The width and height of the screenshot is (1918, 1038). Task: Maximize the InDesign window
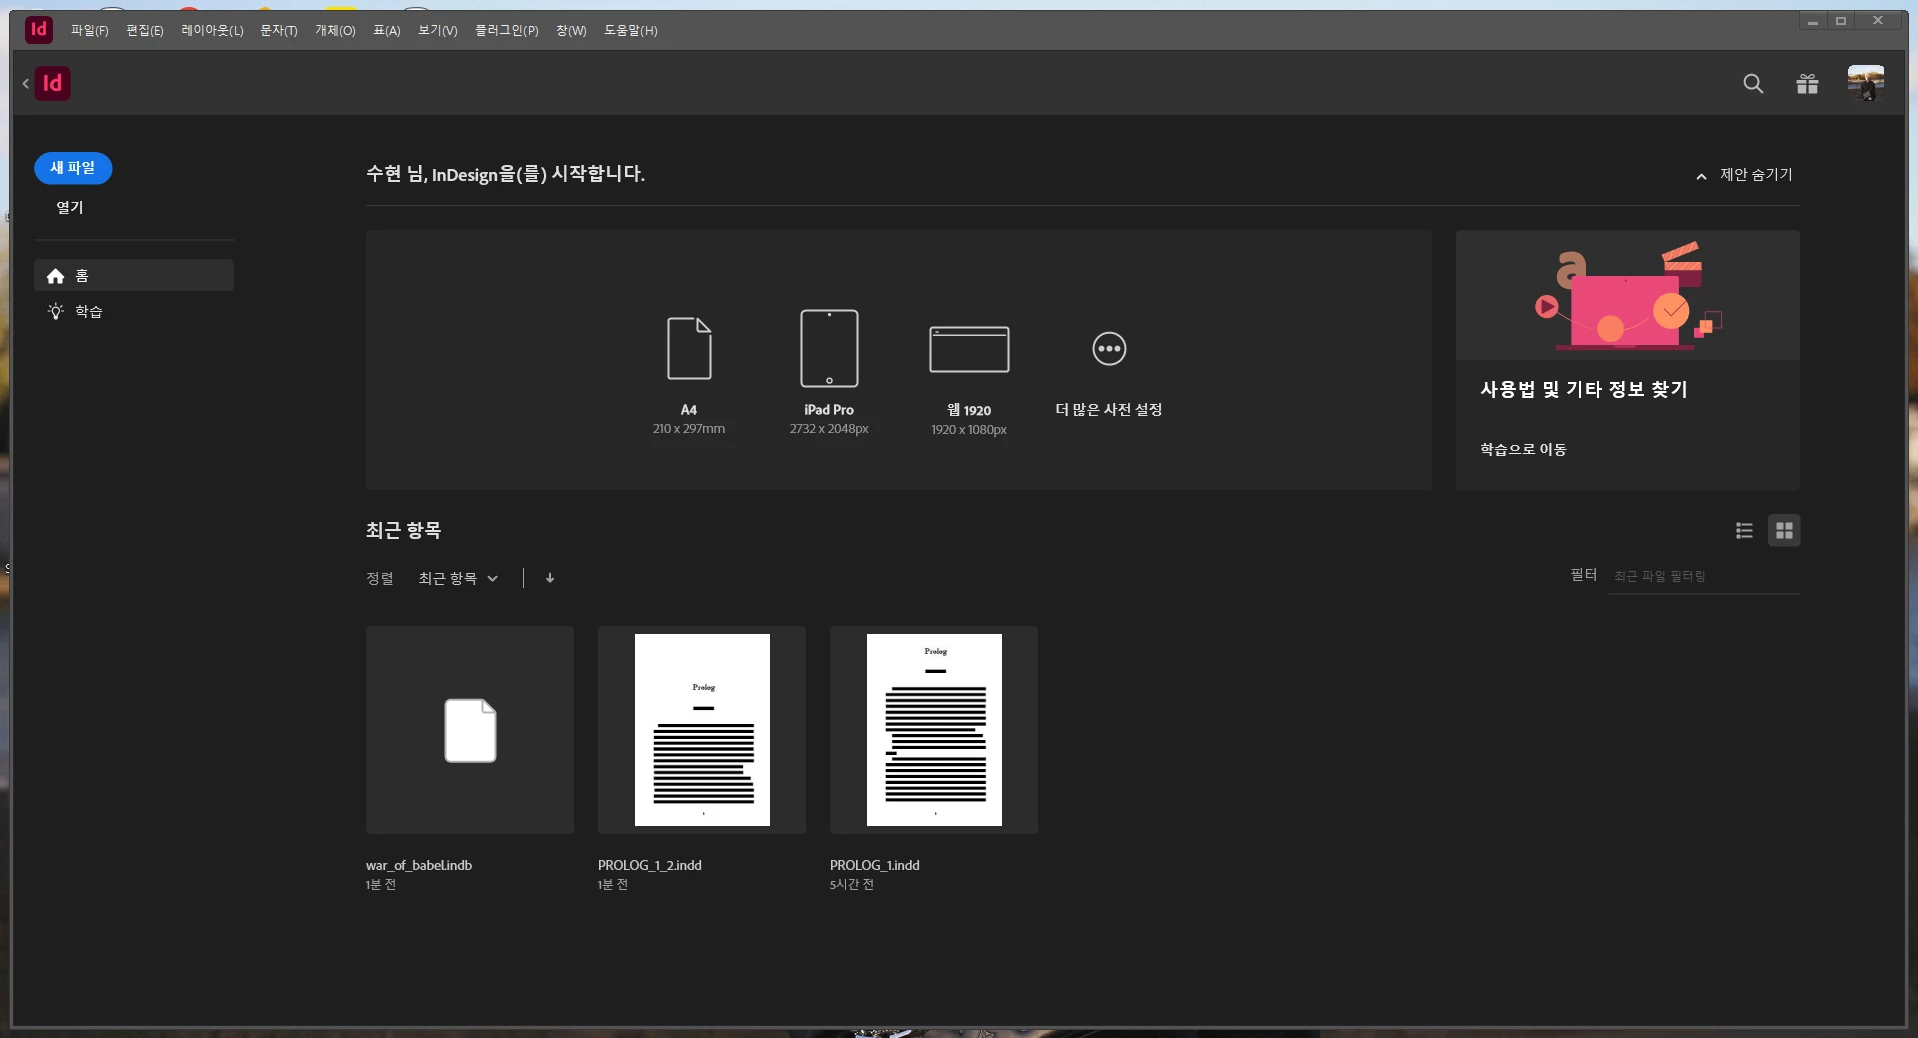coord(1841,21)
